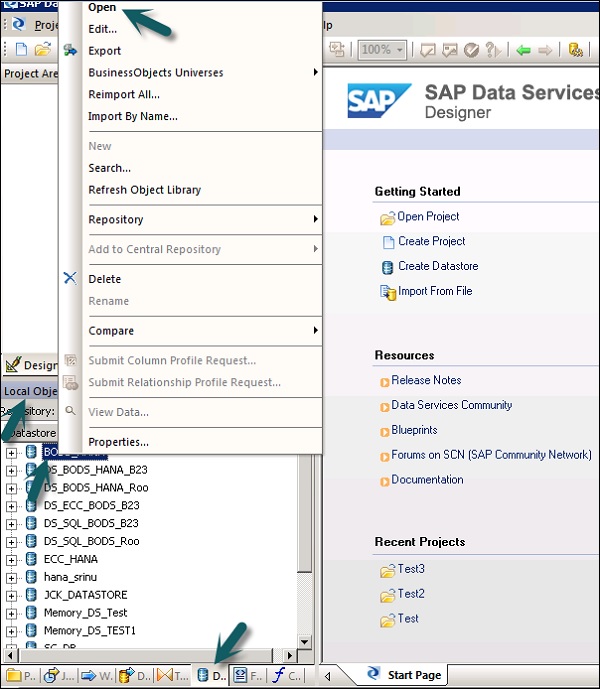Screen dimensions: 600x689
Task: Expand the hana_srinu tree node
Action: point(12,578)
